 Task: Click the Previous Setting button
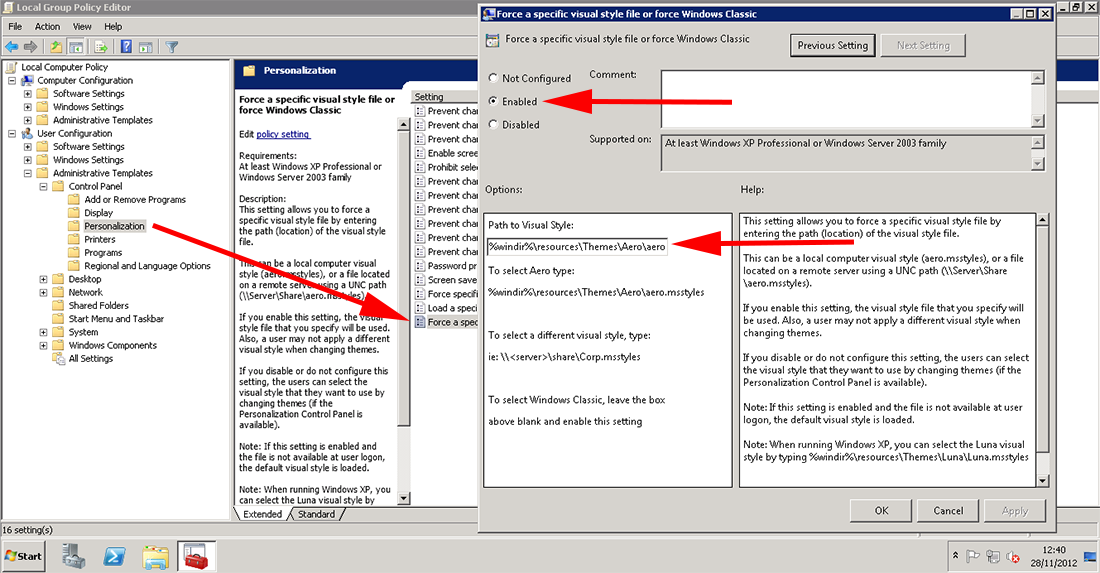tap(833, 46)
